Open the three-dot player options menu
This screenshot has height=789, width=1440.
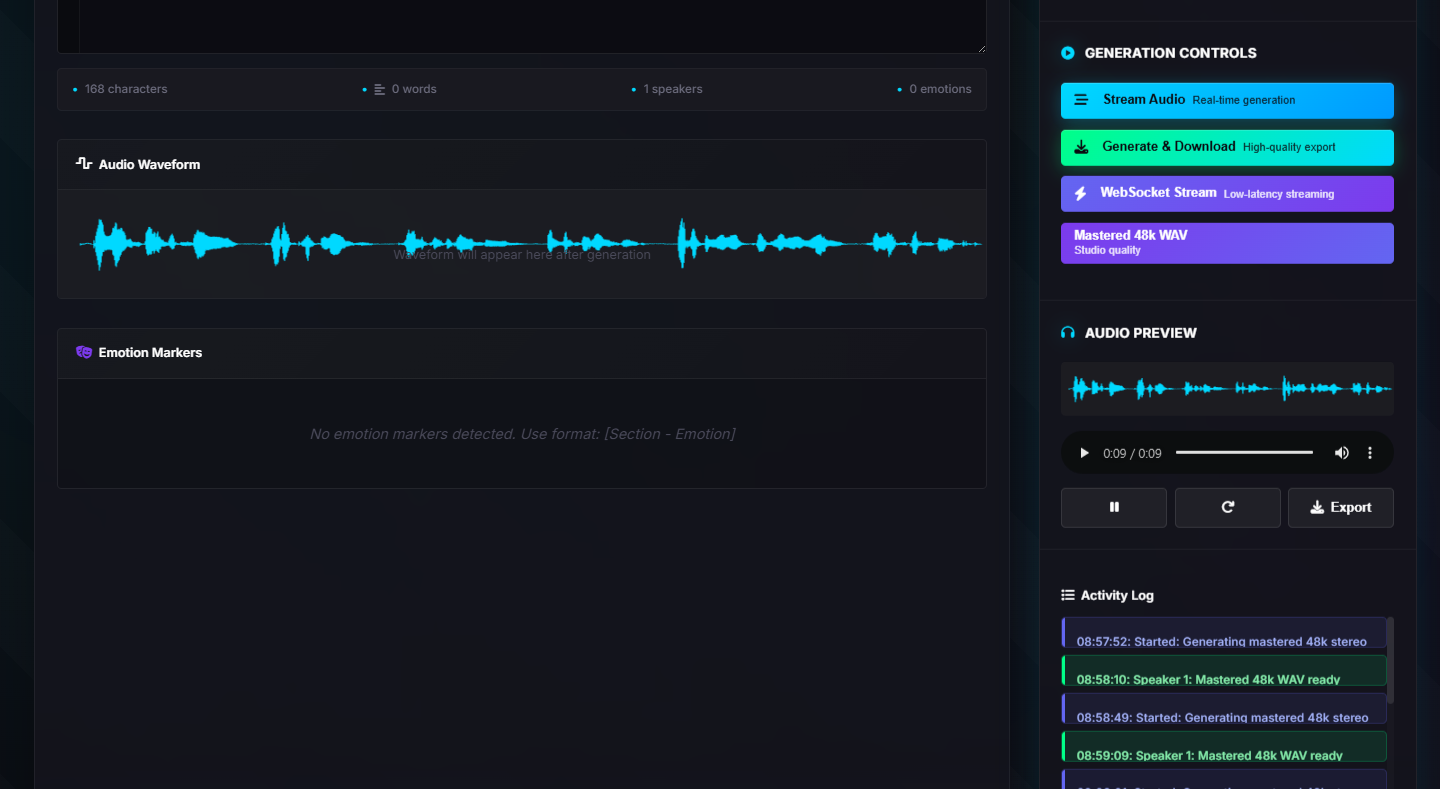pyautogui.click(x=1370, y=452)
